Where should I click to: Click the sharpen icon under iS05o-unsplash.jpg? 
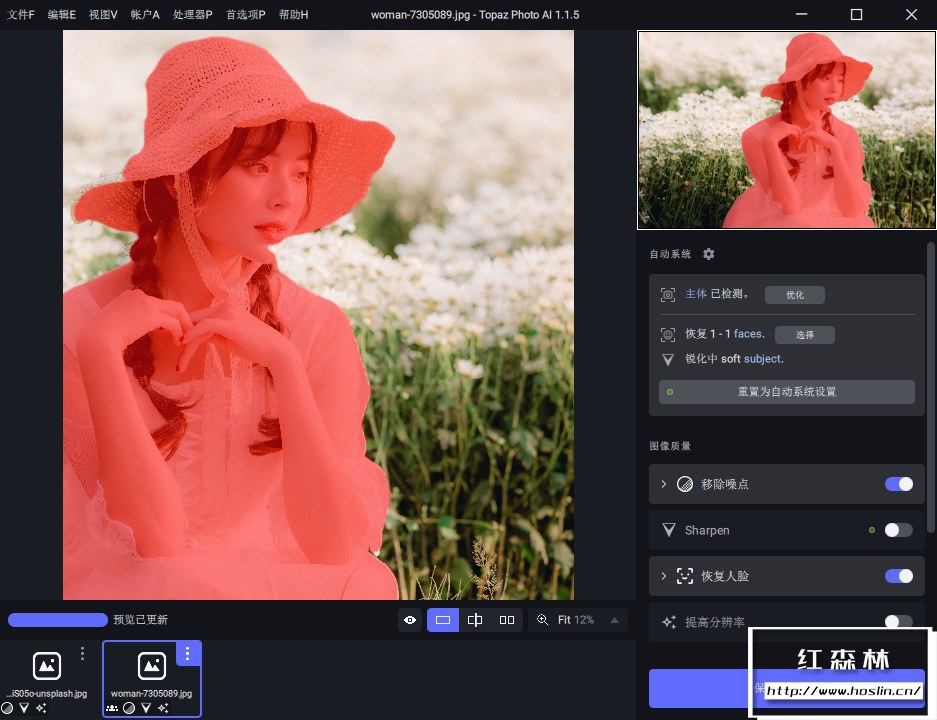pos(24,708)
